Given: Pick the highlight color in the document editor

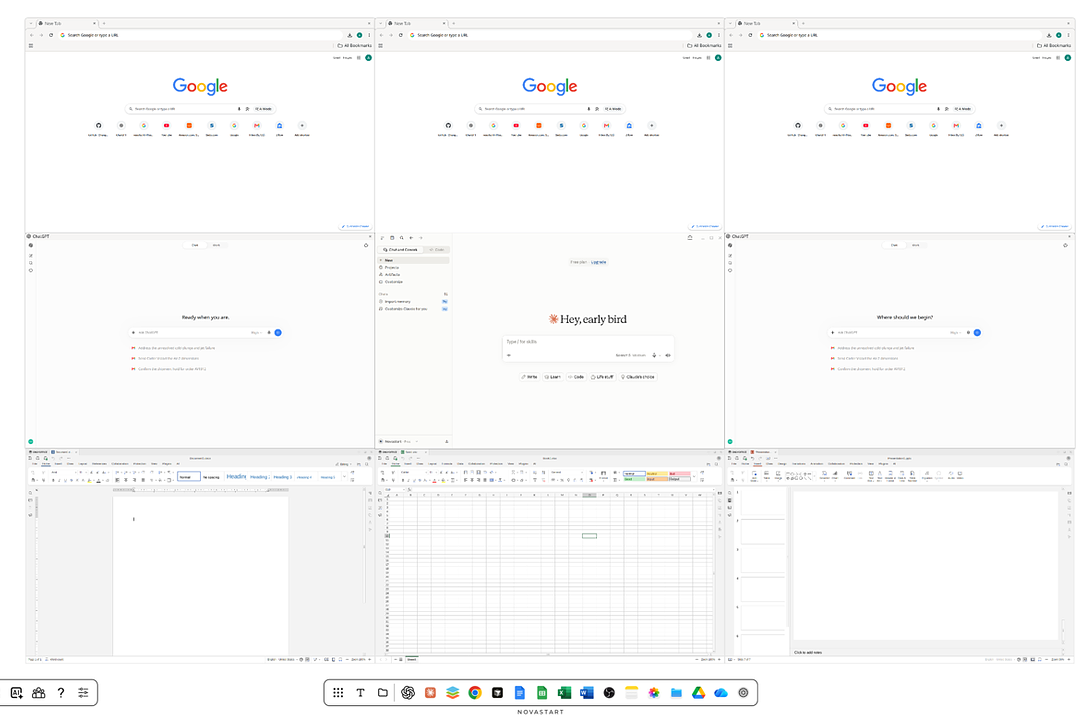Looking at the screenshot, I should (90, 480).
